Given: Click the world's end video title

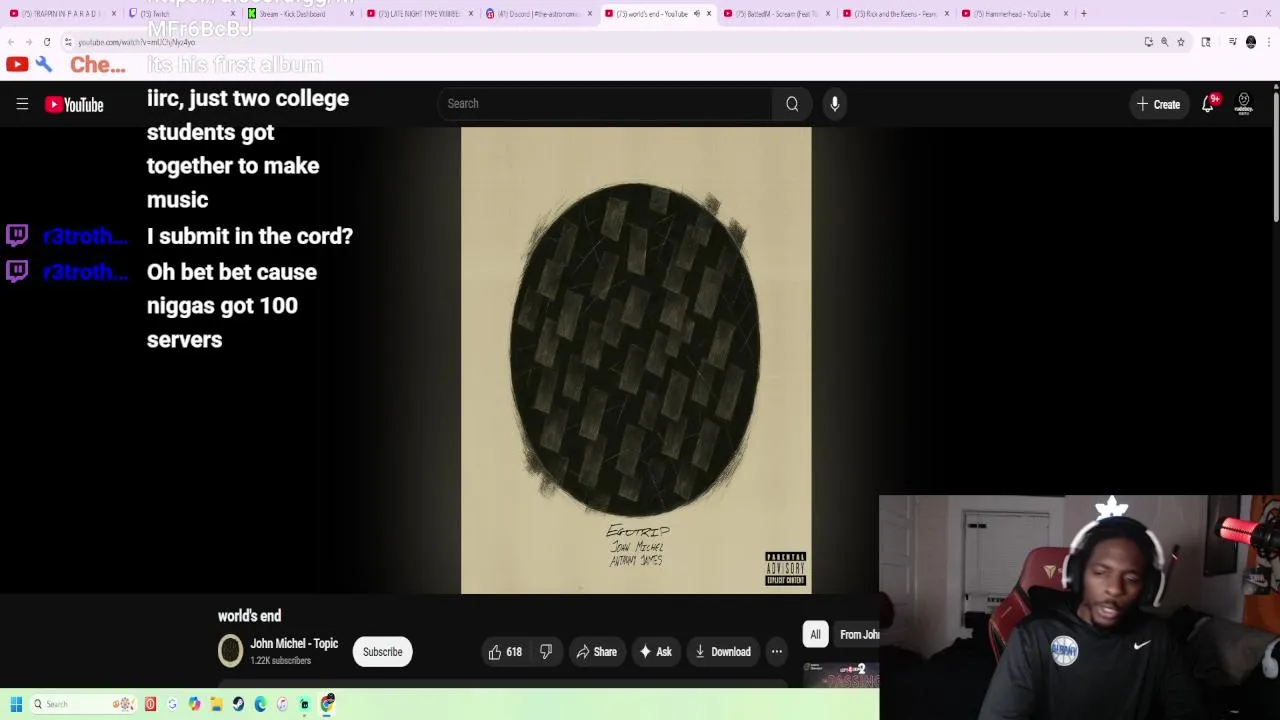Looking at the screenshot, I should (249, 616).
